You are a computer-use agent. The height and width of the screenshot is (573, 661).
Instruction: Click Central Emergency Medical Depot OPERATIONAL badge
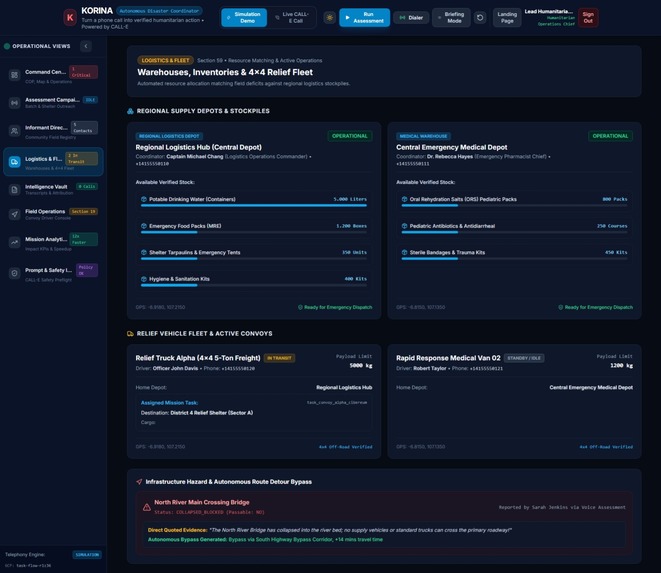pyautogui.click(x=610, y=136)
